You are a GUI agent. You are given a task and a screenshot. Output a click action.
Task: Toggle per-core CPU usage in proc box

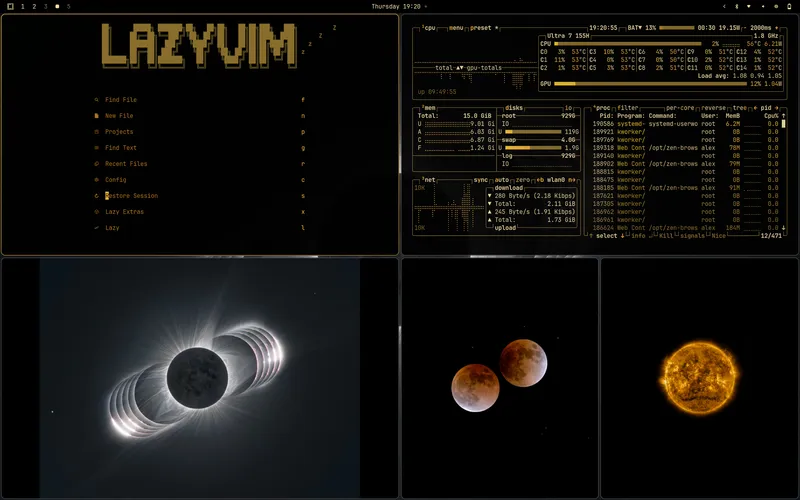[680, 108]
